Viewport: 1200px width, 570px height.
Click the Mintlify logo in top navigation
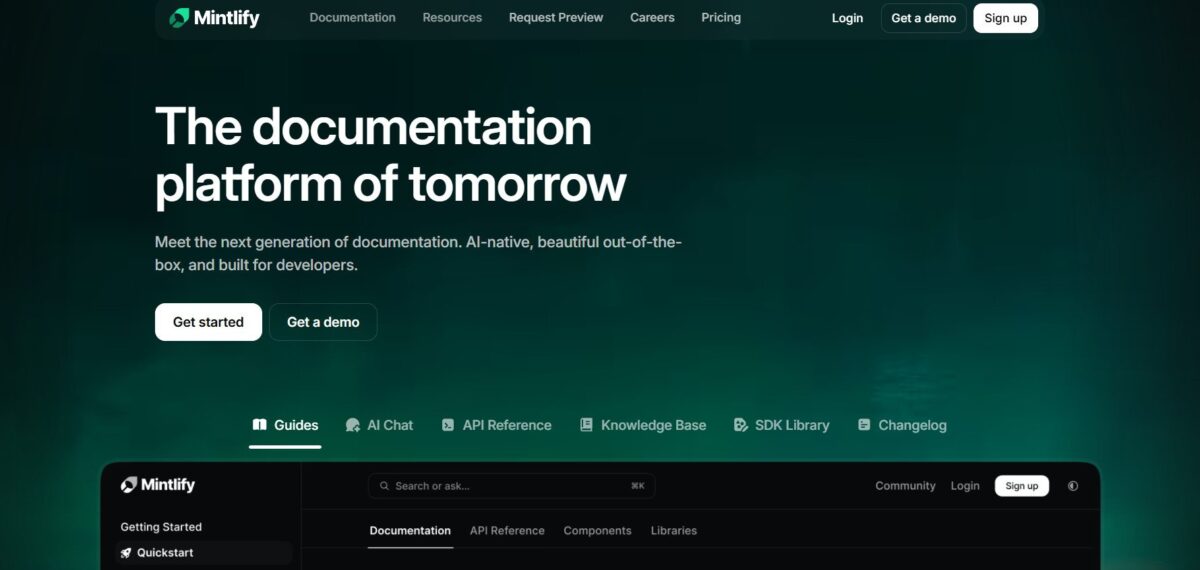pyautogui.click(x=214, y=18)
